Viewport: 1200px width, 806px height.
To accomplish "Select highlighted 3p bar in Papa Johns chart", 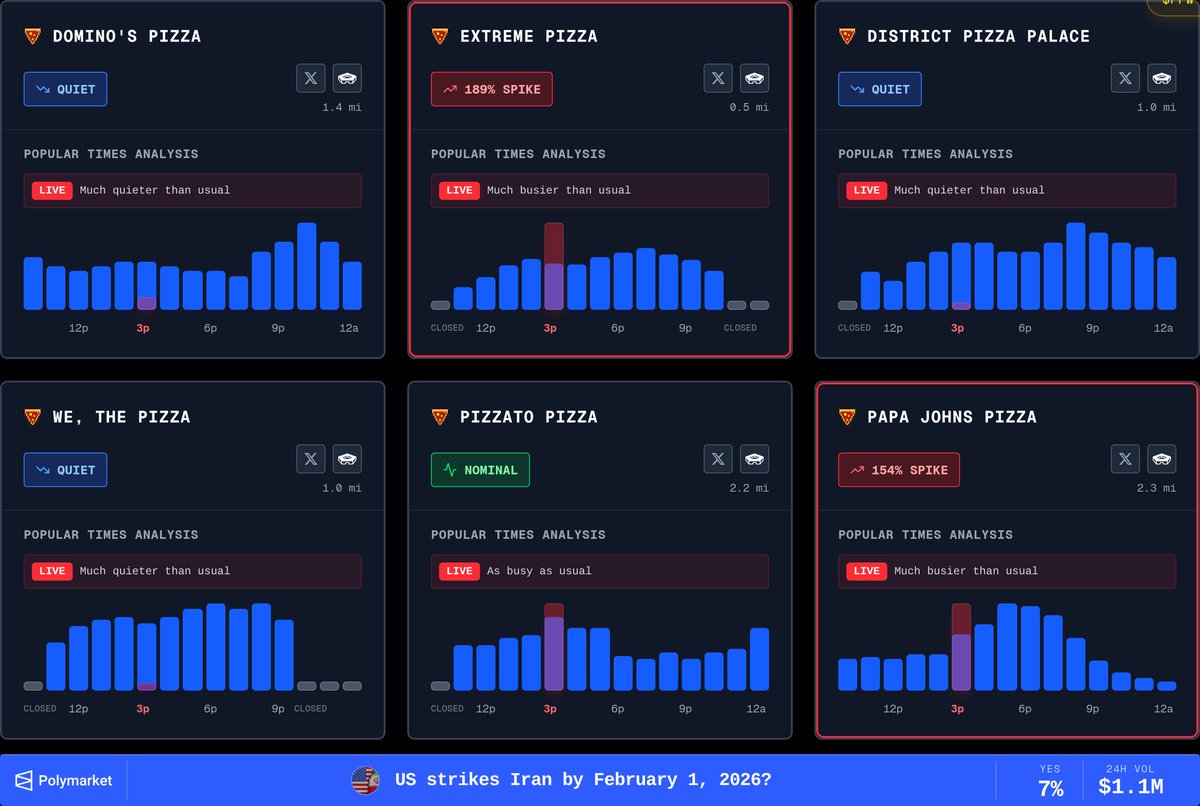I will point(961,647).
